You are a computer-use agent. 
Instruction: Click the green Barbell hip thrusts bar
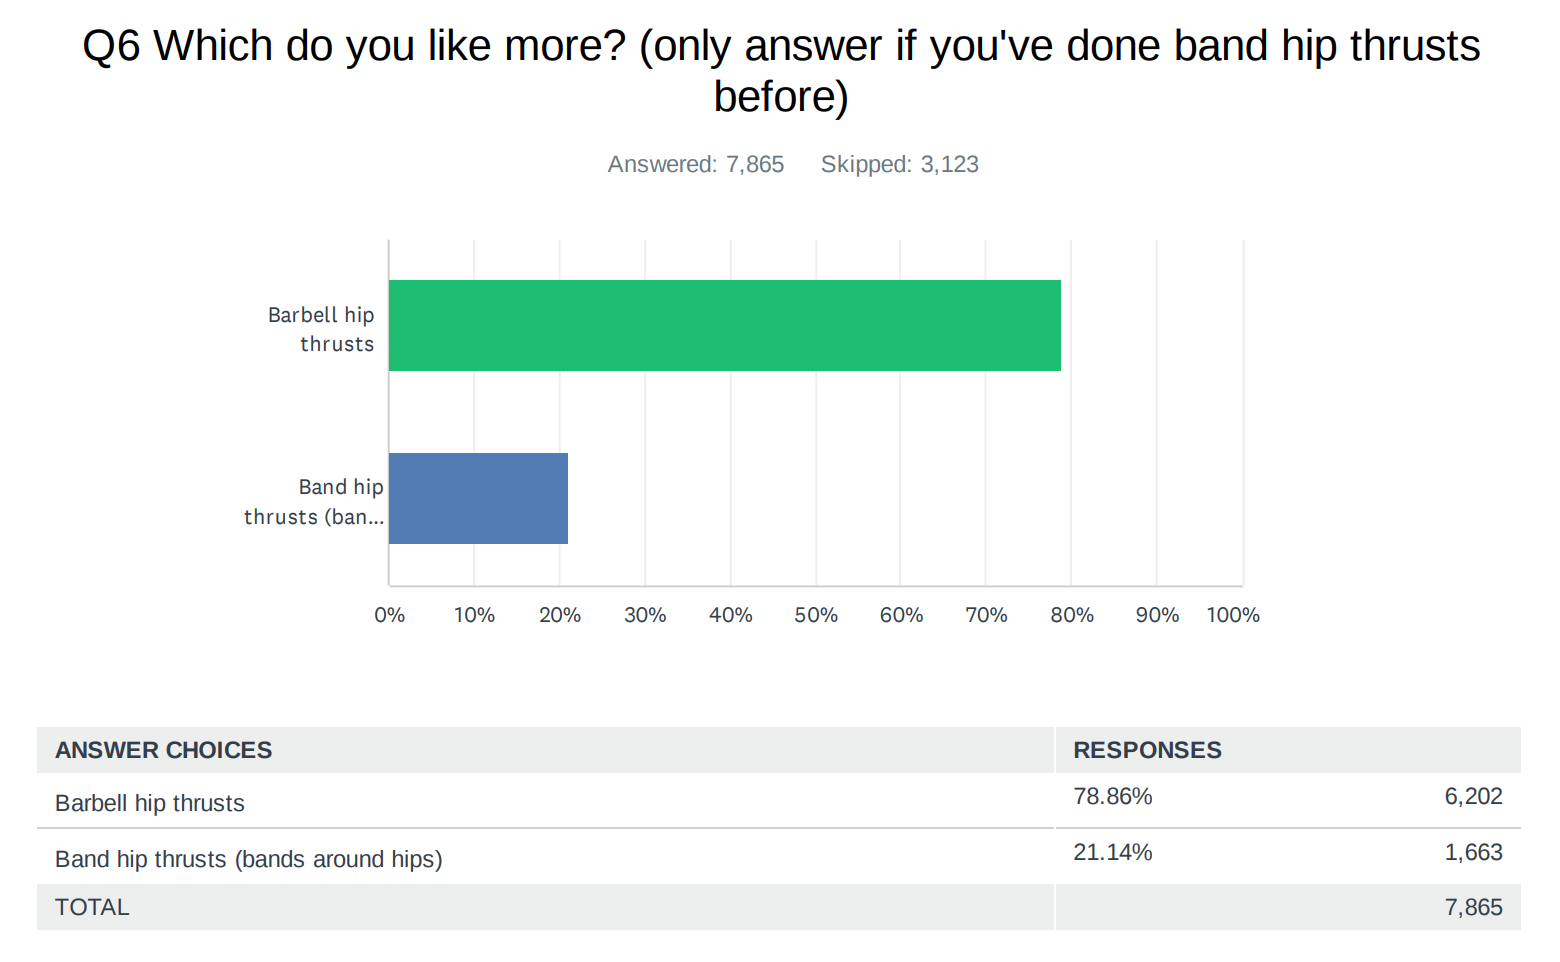725,325
